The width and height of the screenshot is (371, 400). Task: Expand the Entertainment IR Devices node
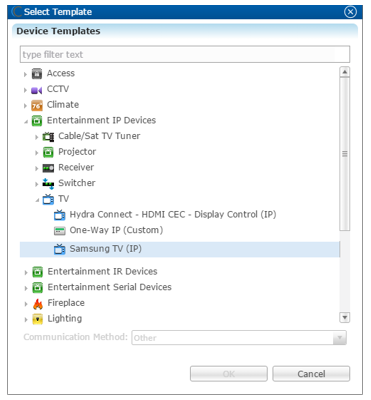[x=26, y=273]
